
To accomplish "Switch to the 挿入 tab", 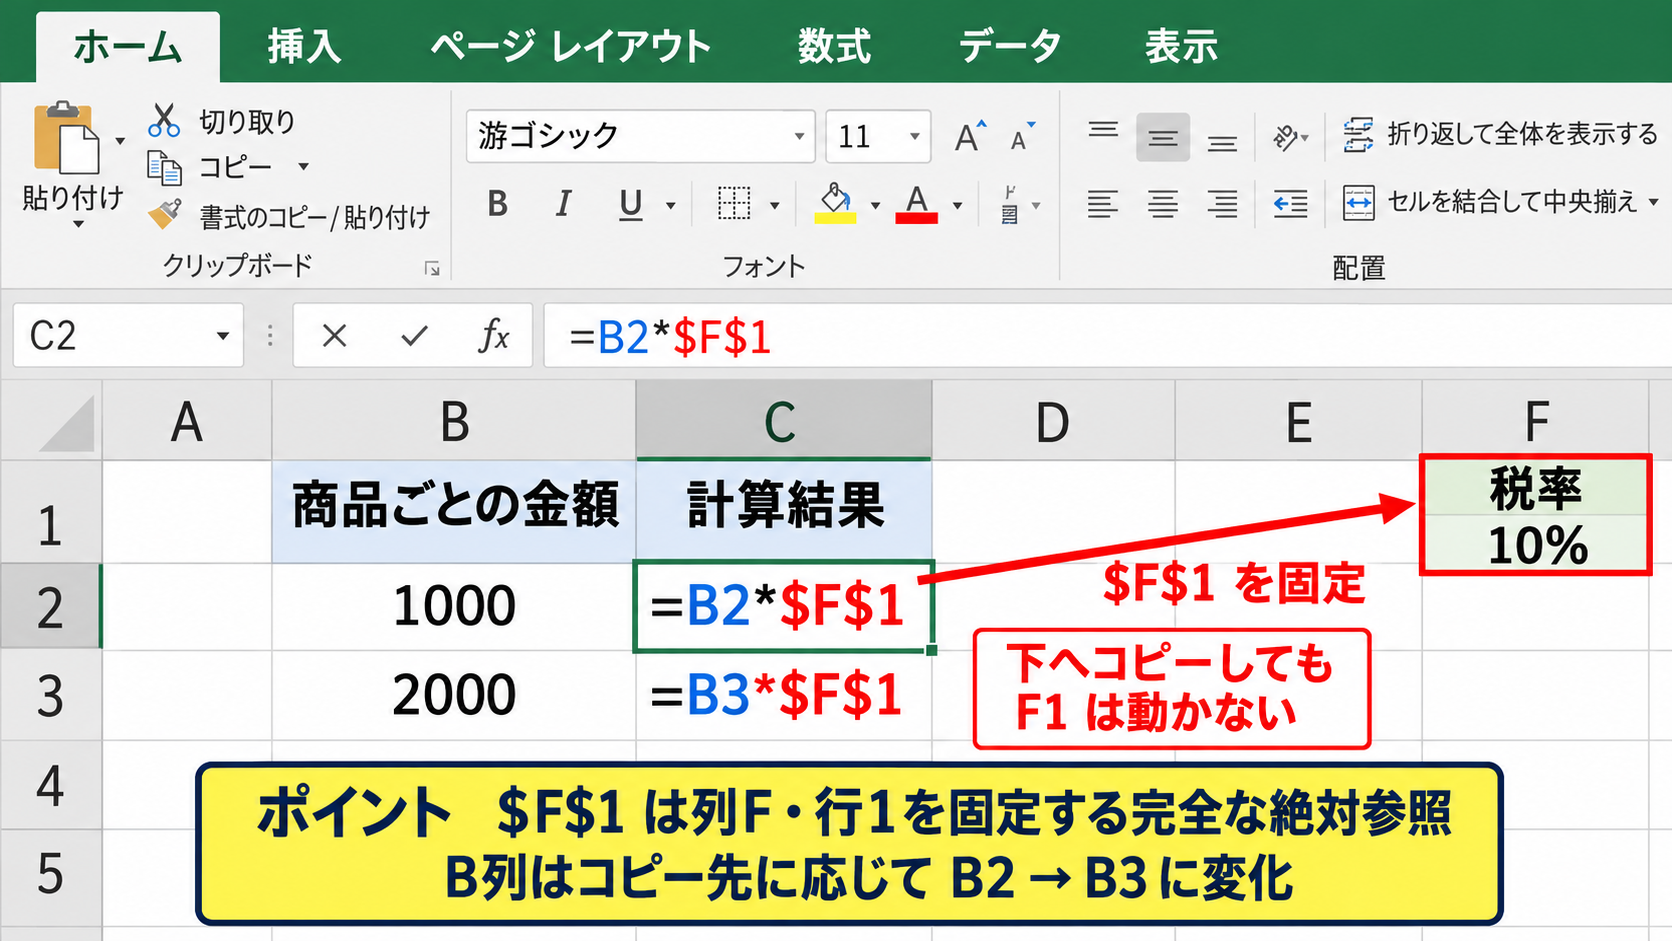I will (304, 47).
